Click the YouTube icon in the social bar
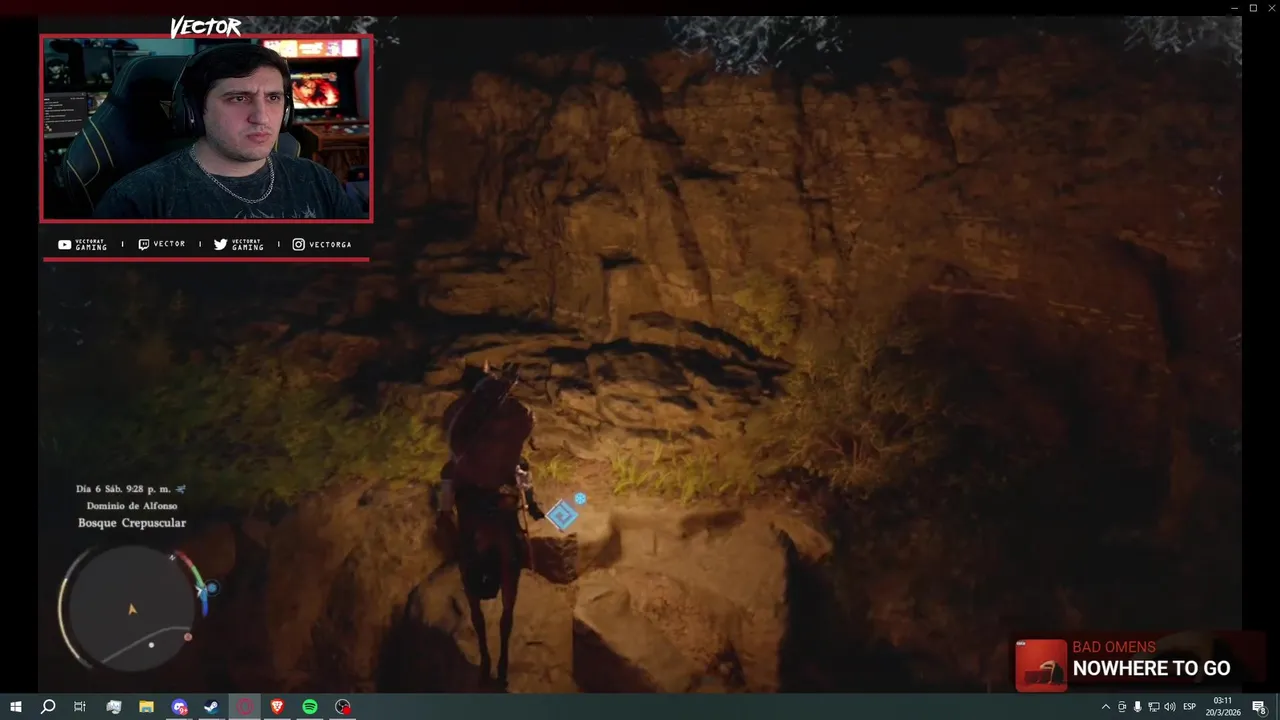Viewport: 1280px width, 720px height. (65, 244)
